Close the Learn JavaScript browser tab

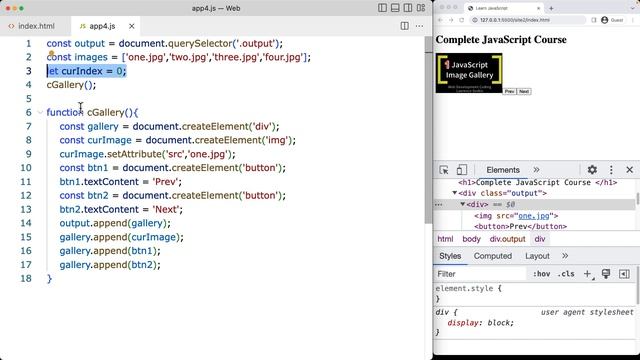click(538, 8)
